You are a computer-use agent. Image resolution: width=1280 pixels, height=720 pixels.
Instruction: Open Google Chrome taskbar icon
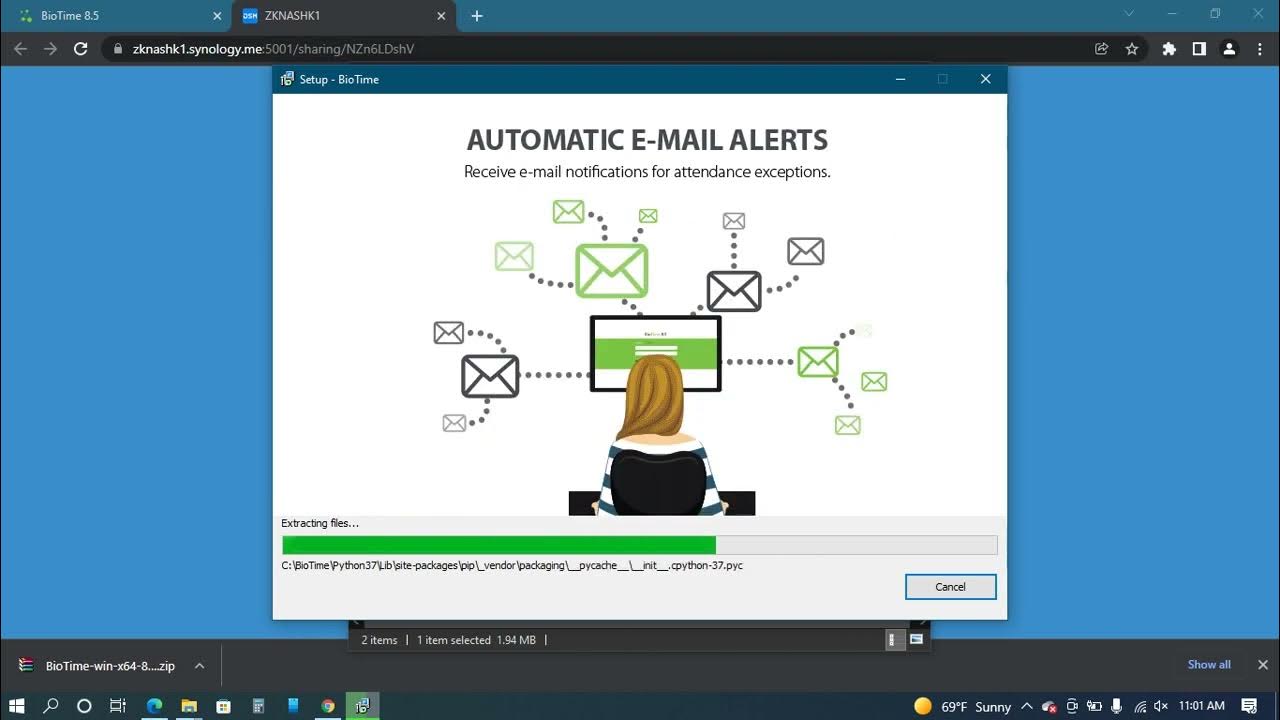(x=327, y=706)
